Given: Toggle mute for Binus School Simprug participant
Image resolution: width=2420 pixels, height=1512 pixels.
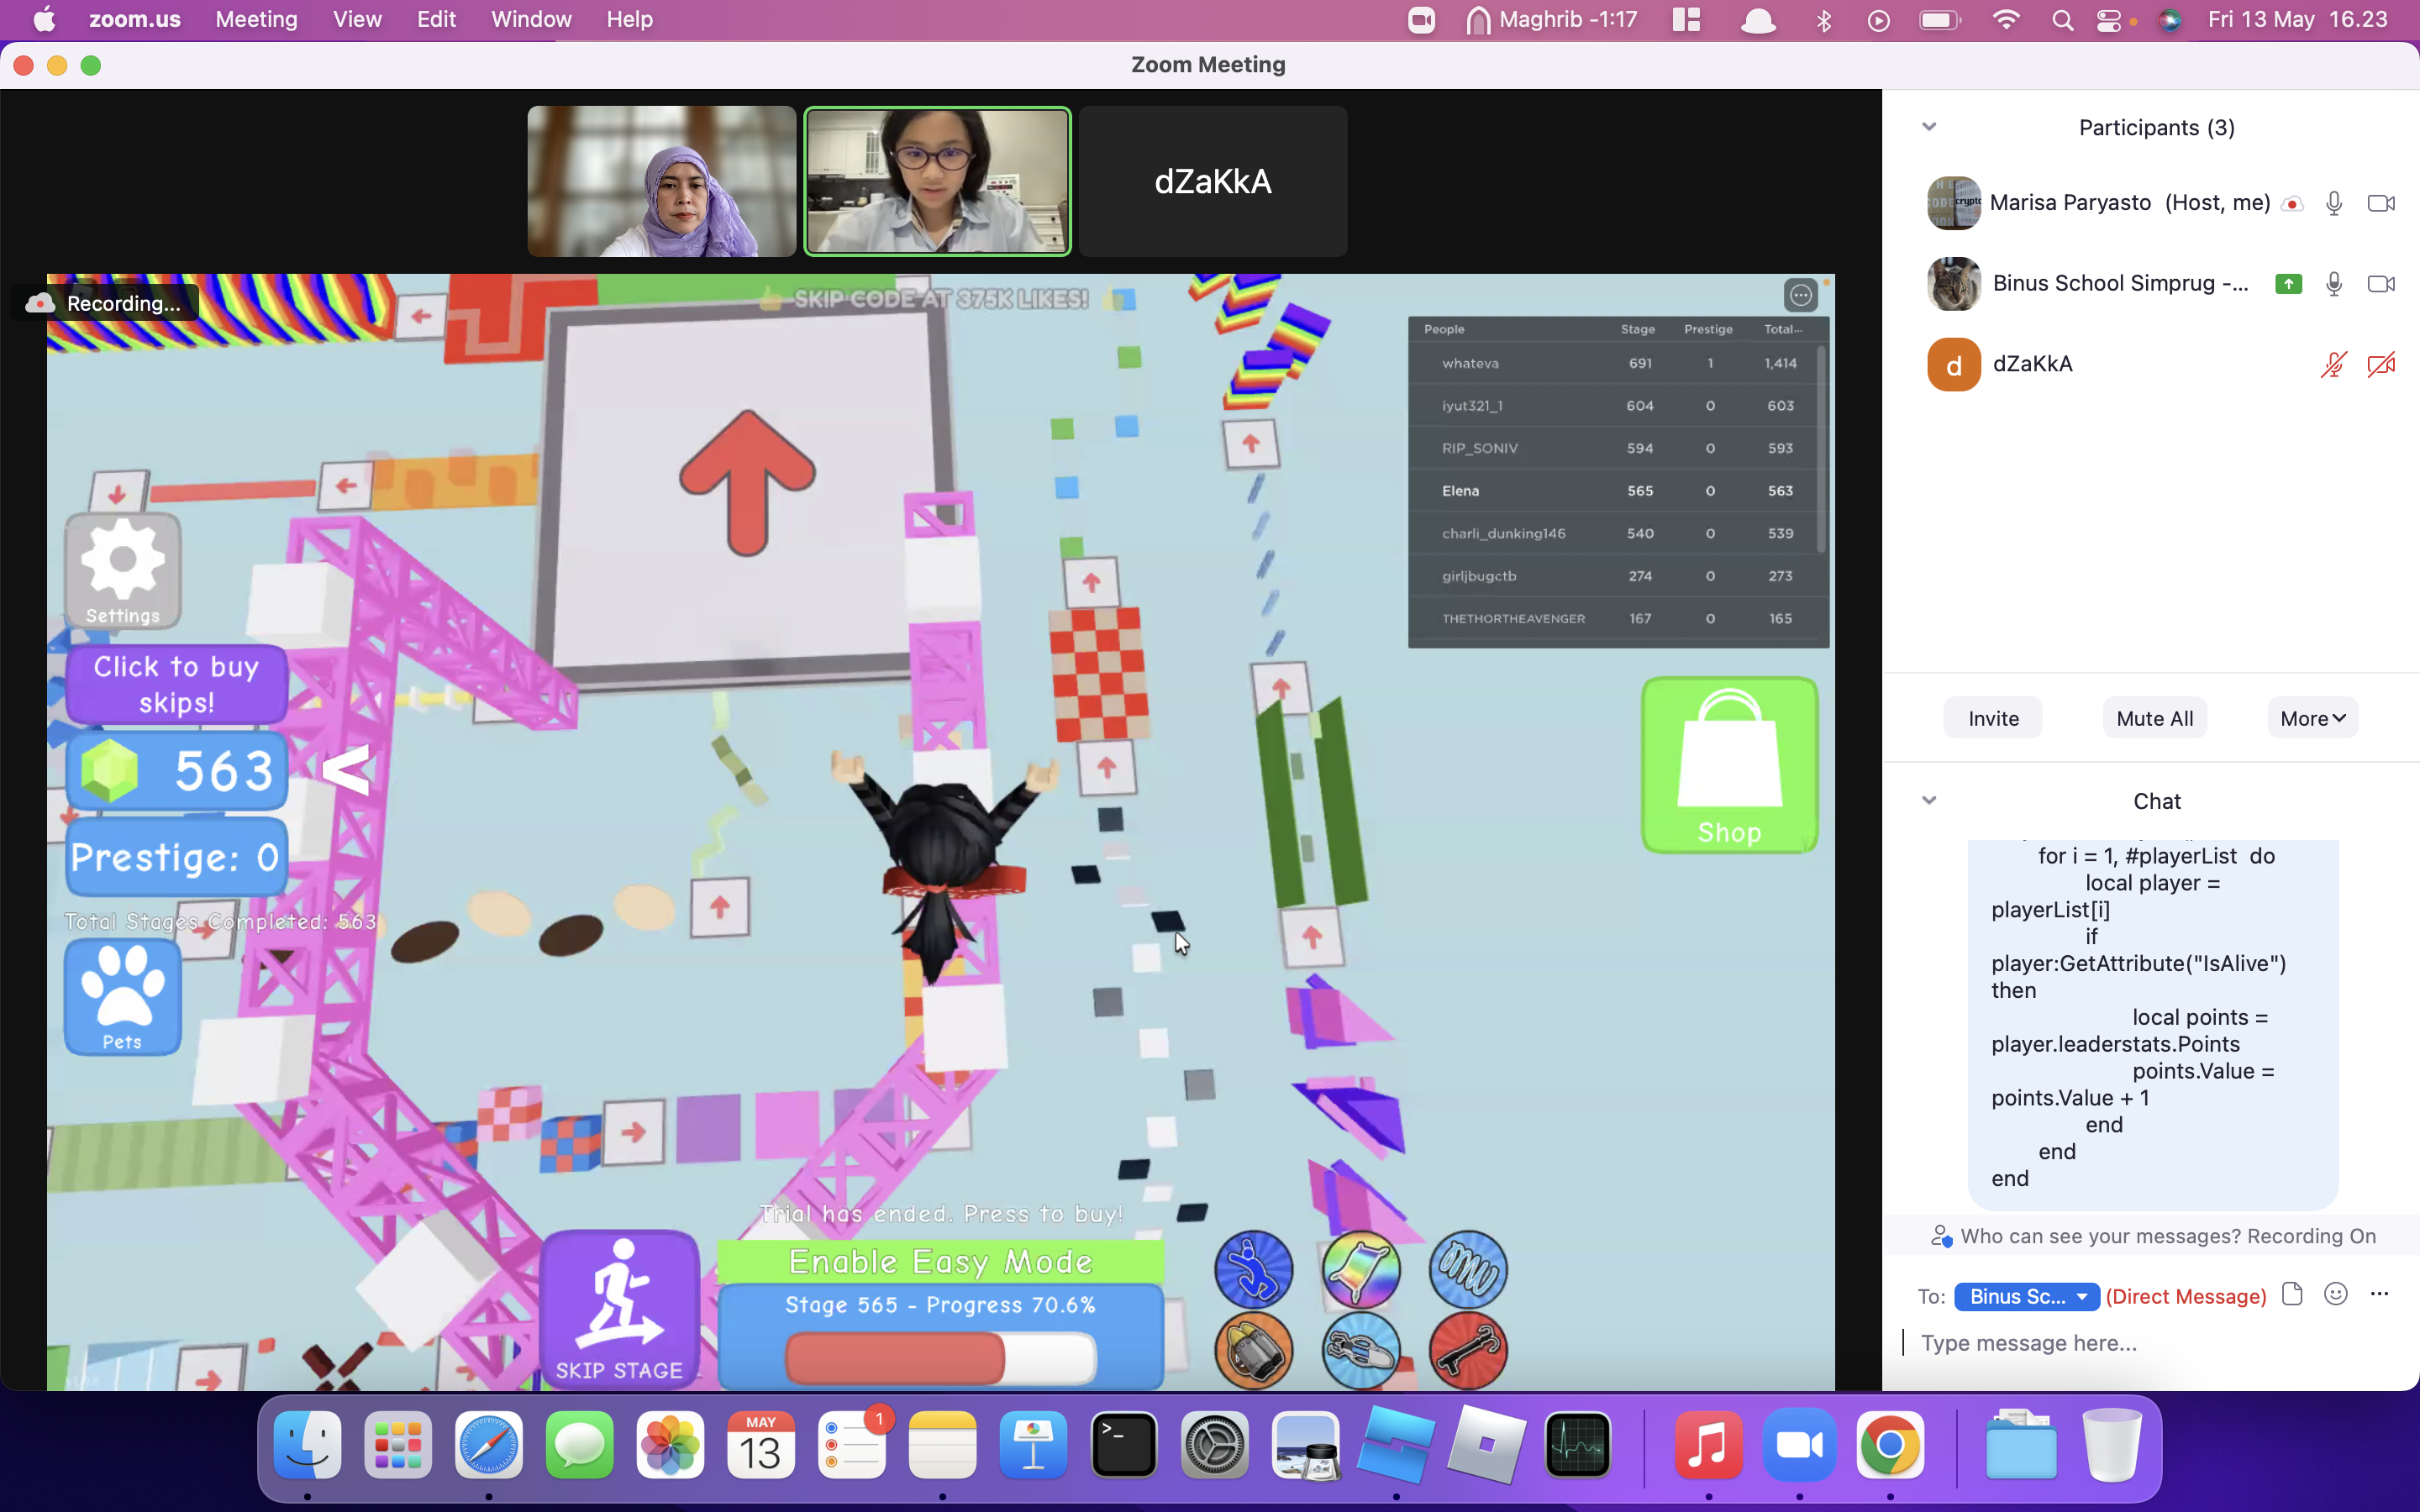Looking at the screenshot, I should pos(2333,284).
